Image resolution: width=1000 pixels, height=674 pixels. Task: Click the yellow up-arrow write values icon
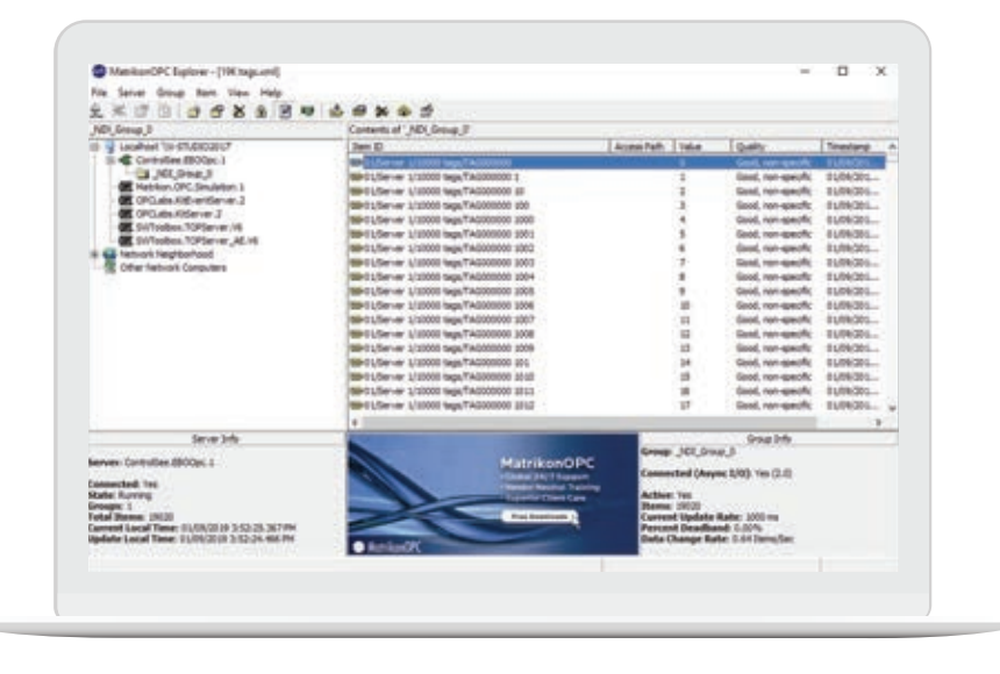pyautogui.click(x=404, y=112)
